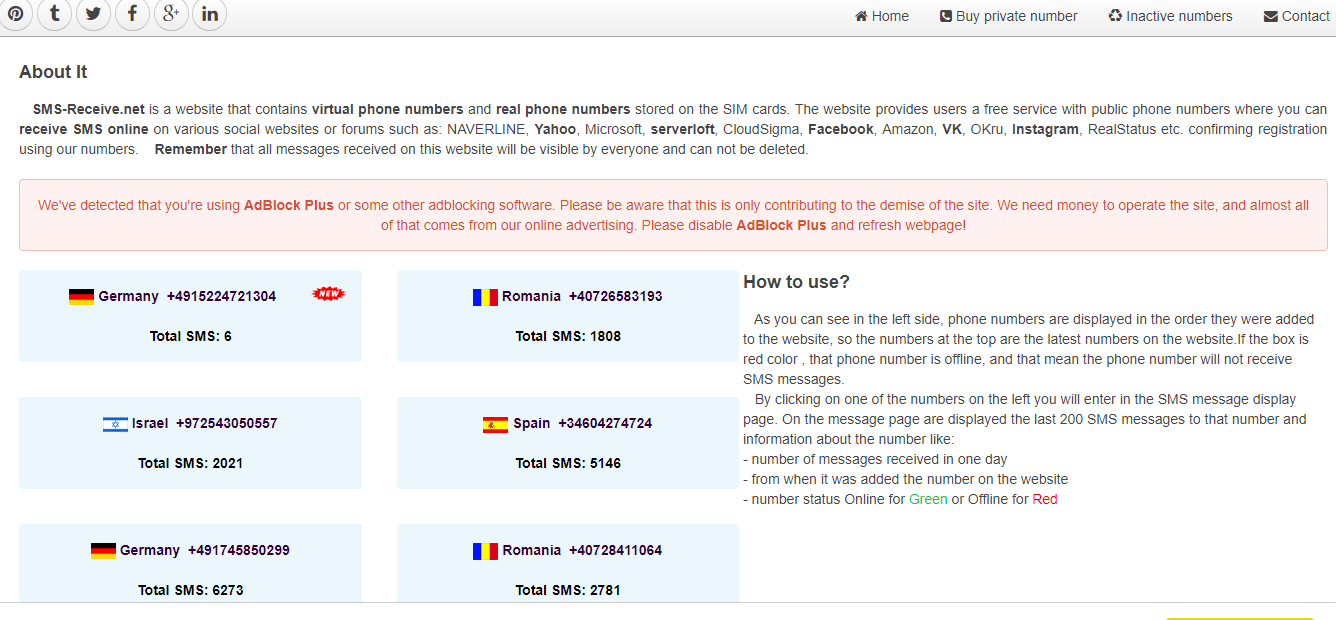1336x620 pixels.
Task: Click the LinkedIn share icon
Action: (x=209, y=14)
